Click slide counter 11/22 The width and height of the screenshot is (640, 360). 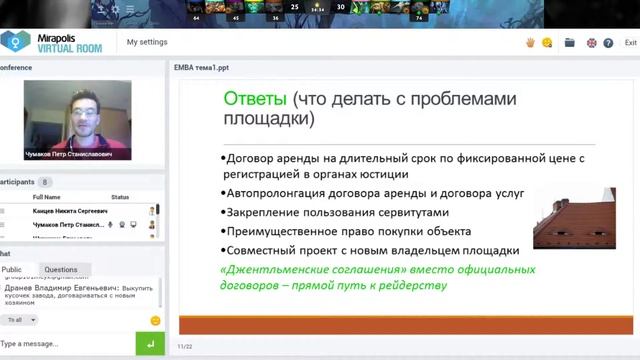click(184, 347)
